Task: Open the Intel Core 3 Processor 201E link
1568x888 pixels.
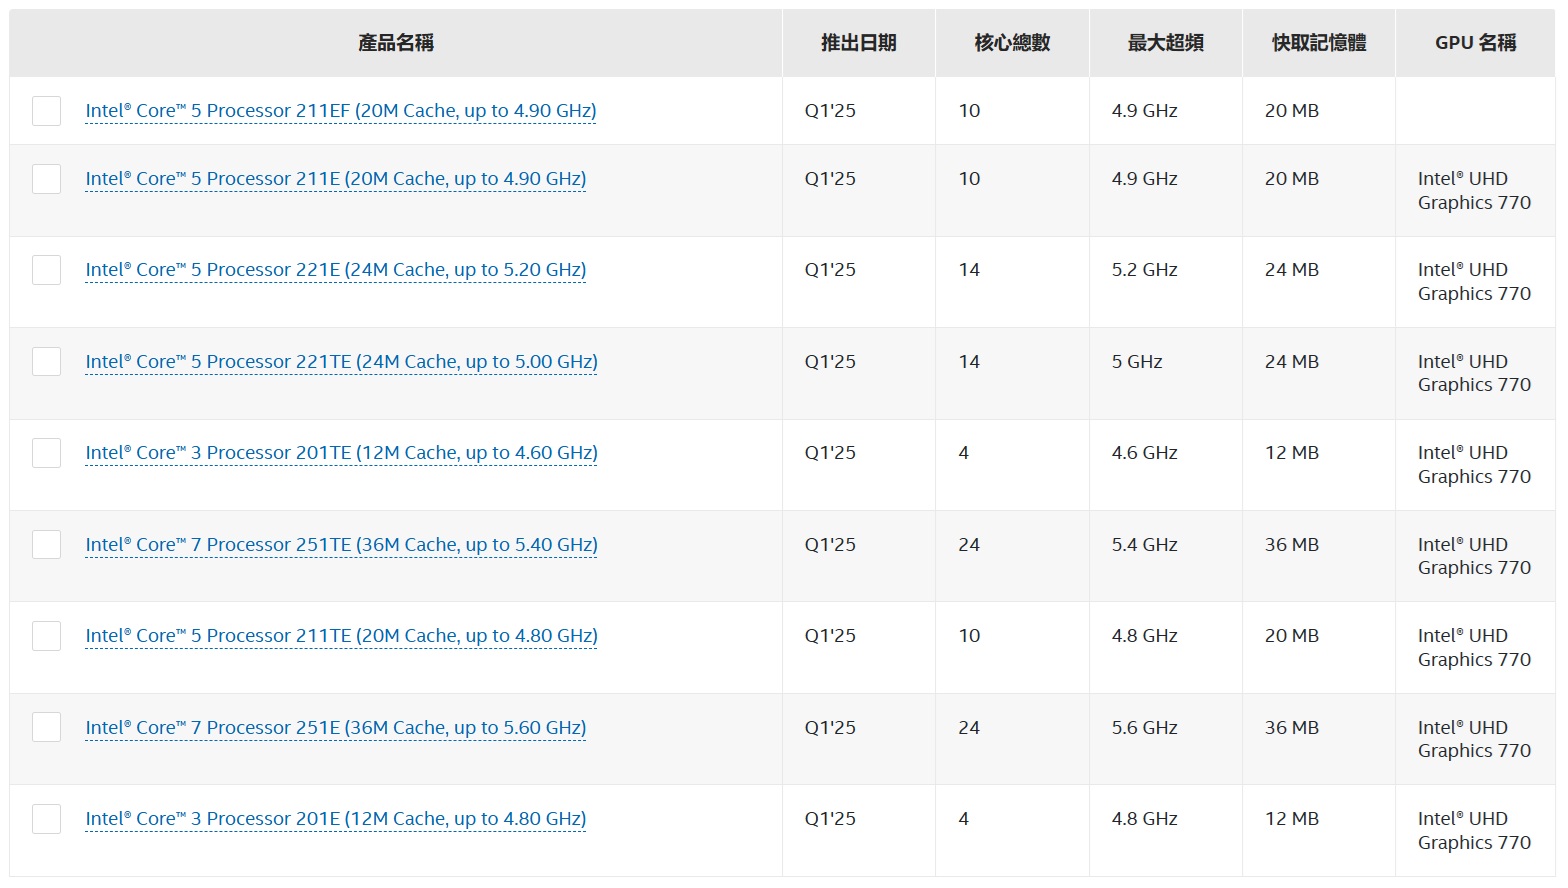Action: (x=335, y=819)
